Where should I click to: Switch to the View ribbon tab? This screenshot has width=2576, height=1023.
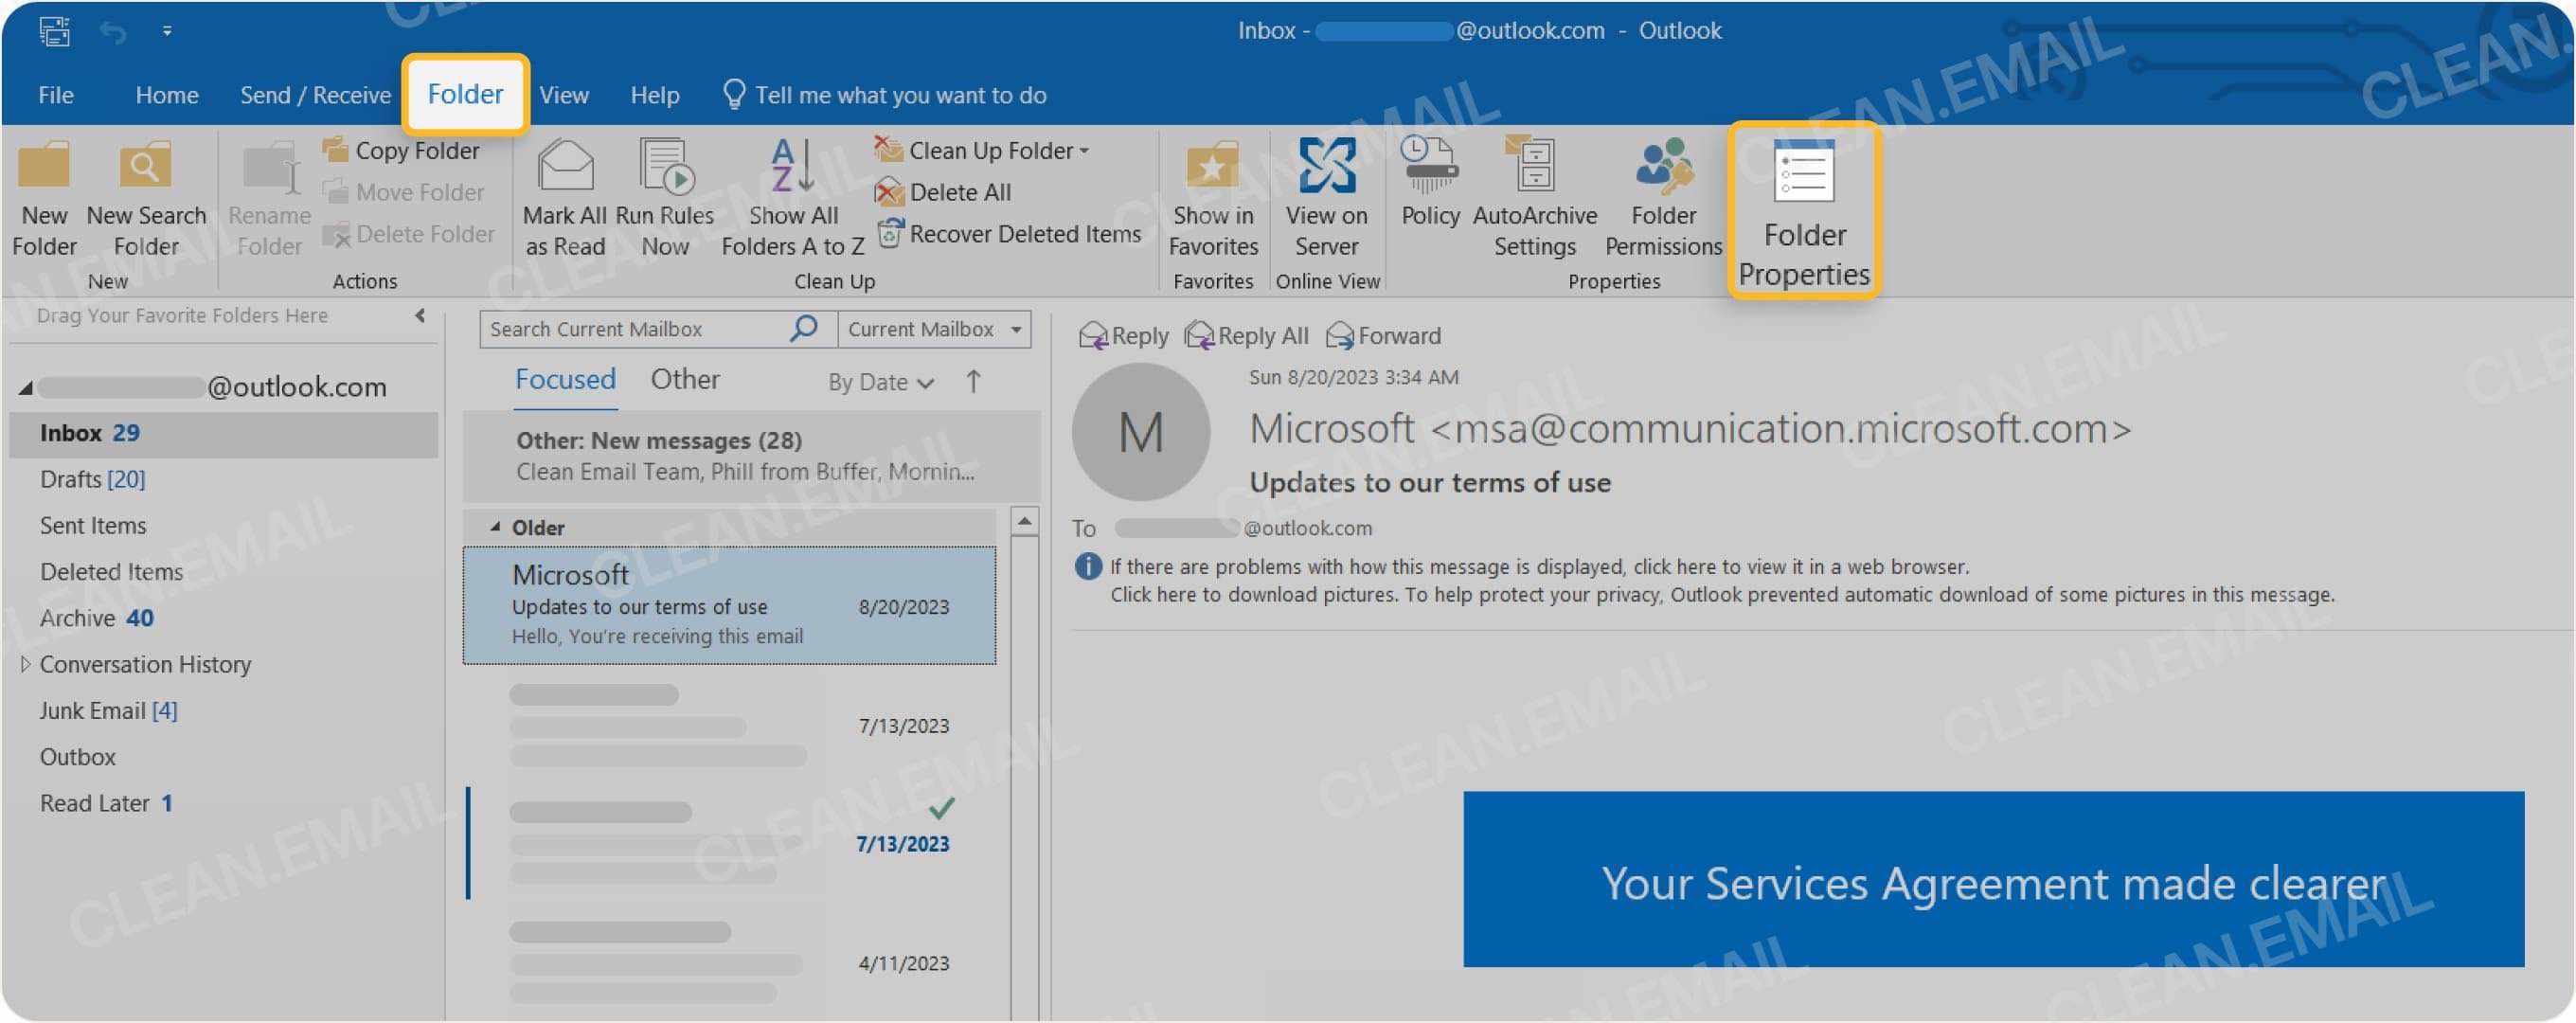pos(564,94)
